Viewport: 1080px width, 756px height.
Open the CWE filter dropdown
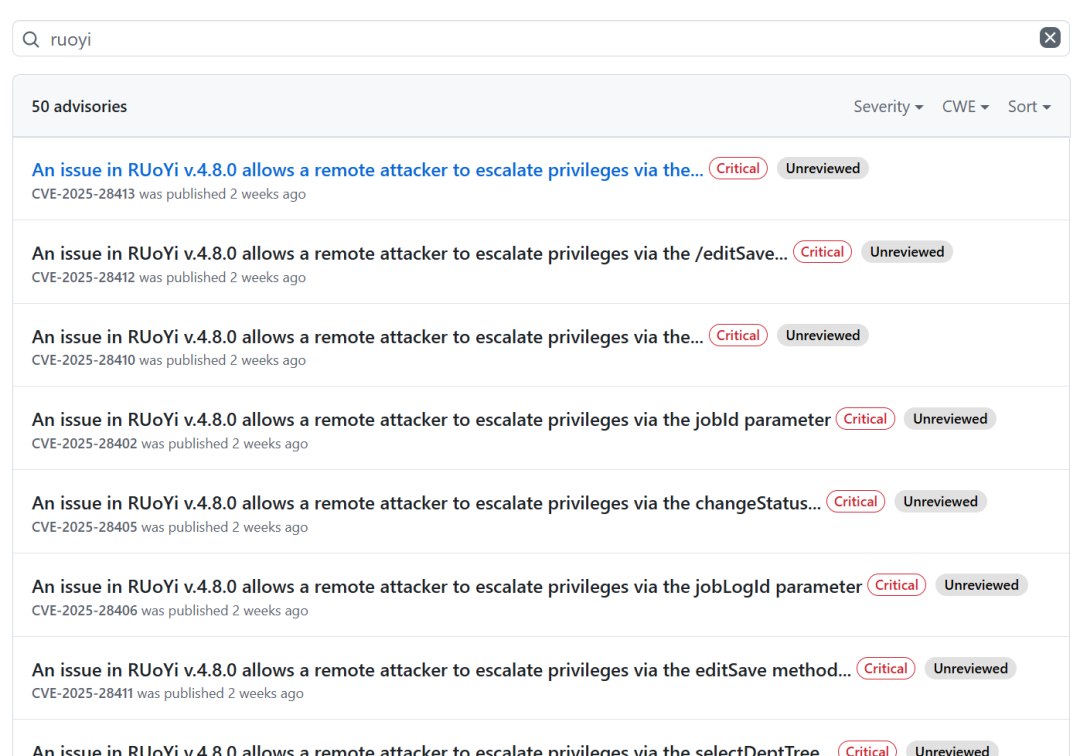(x=965, y=107)
